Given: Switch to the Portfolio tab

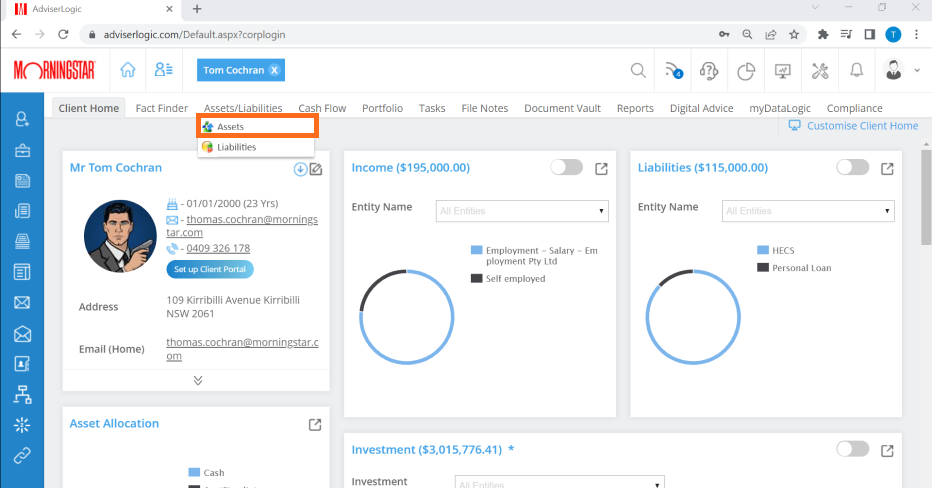Looking at the screenshot, I should click(x=382, y=108).
